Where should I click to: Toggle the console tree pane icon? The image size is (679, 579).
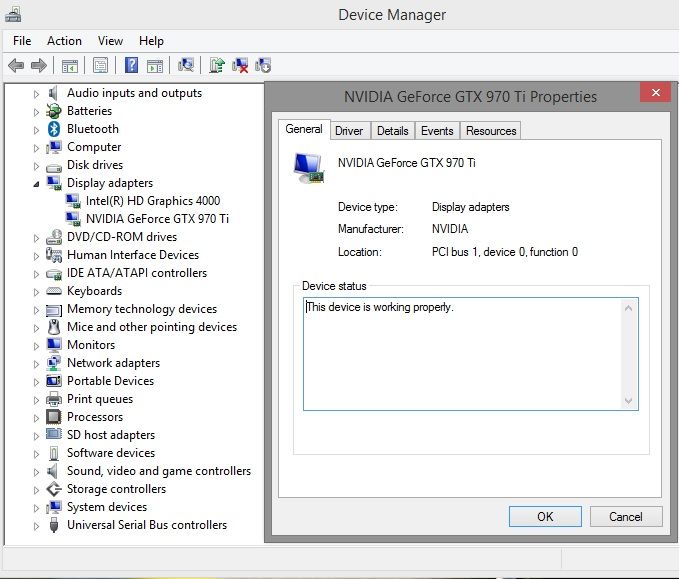(x=70, y=66)
